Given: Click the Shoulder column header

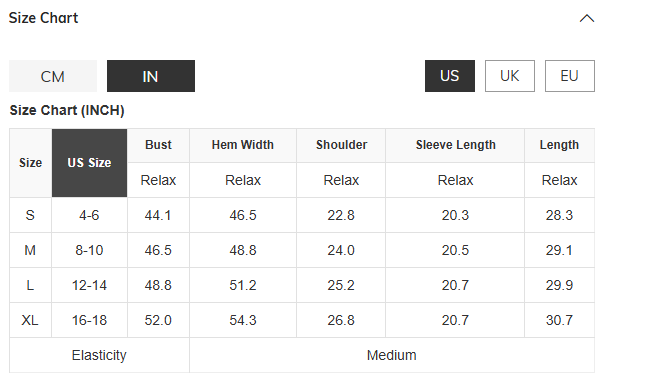Looking at the screenshot, I should pyautogui.click(x=341, y=145).
